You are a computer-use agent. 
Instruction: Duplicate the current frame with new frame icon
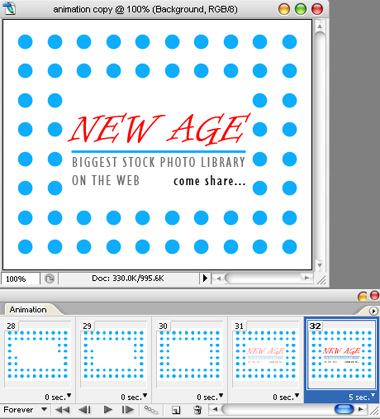tap(176, 410)
